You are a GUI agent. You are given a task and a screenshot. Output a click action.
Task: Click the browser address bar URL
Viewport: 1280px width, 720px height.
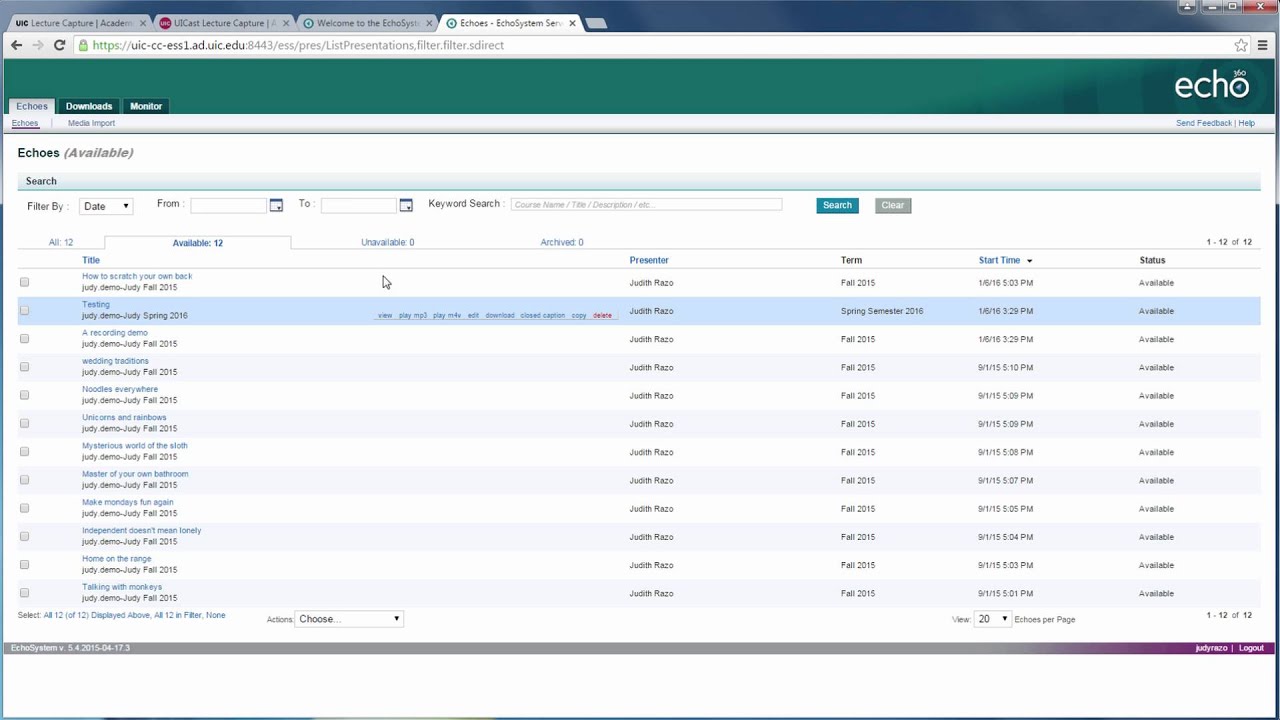click(x=298, y=45)
